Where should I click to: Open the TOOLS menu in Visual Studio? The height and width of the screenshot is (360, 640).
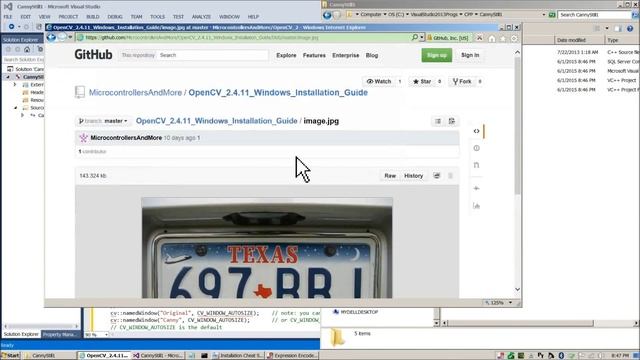point(158,17)
